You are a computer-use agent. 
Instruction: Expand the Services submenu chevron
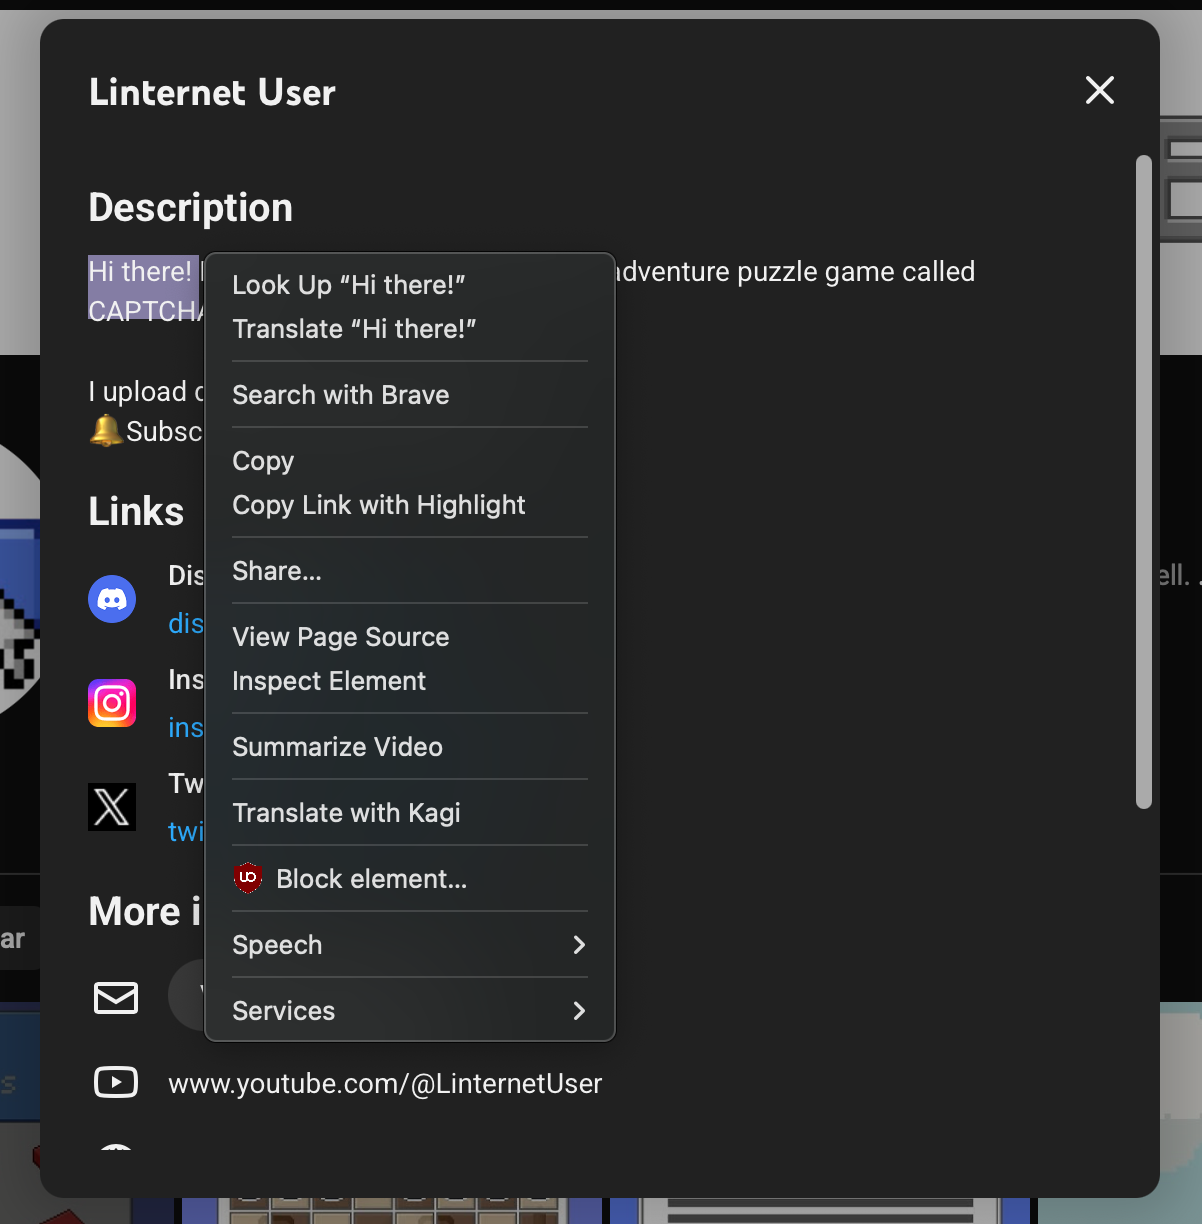click(579, 1011)
